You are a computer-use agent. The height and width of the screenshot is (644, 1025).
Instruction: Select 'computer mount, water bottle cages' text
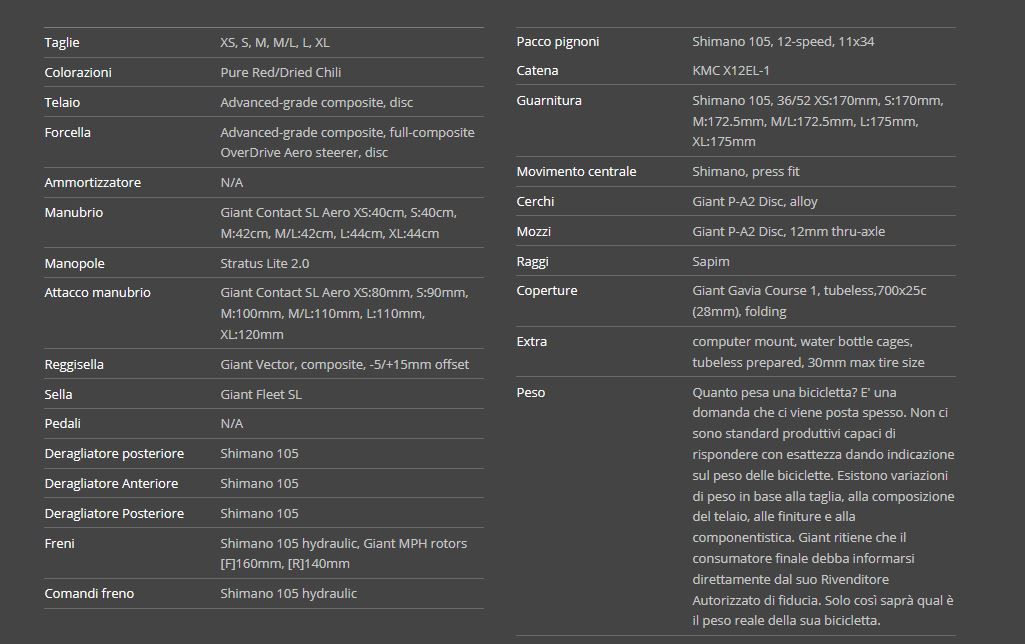pos(802,342)
